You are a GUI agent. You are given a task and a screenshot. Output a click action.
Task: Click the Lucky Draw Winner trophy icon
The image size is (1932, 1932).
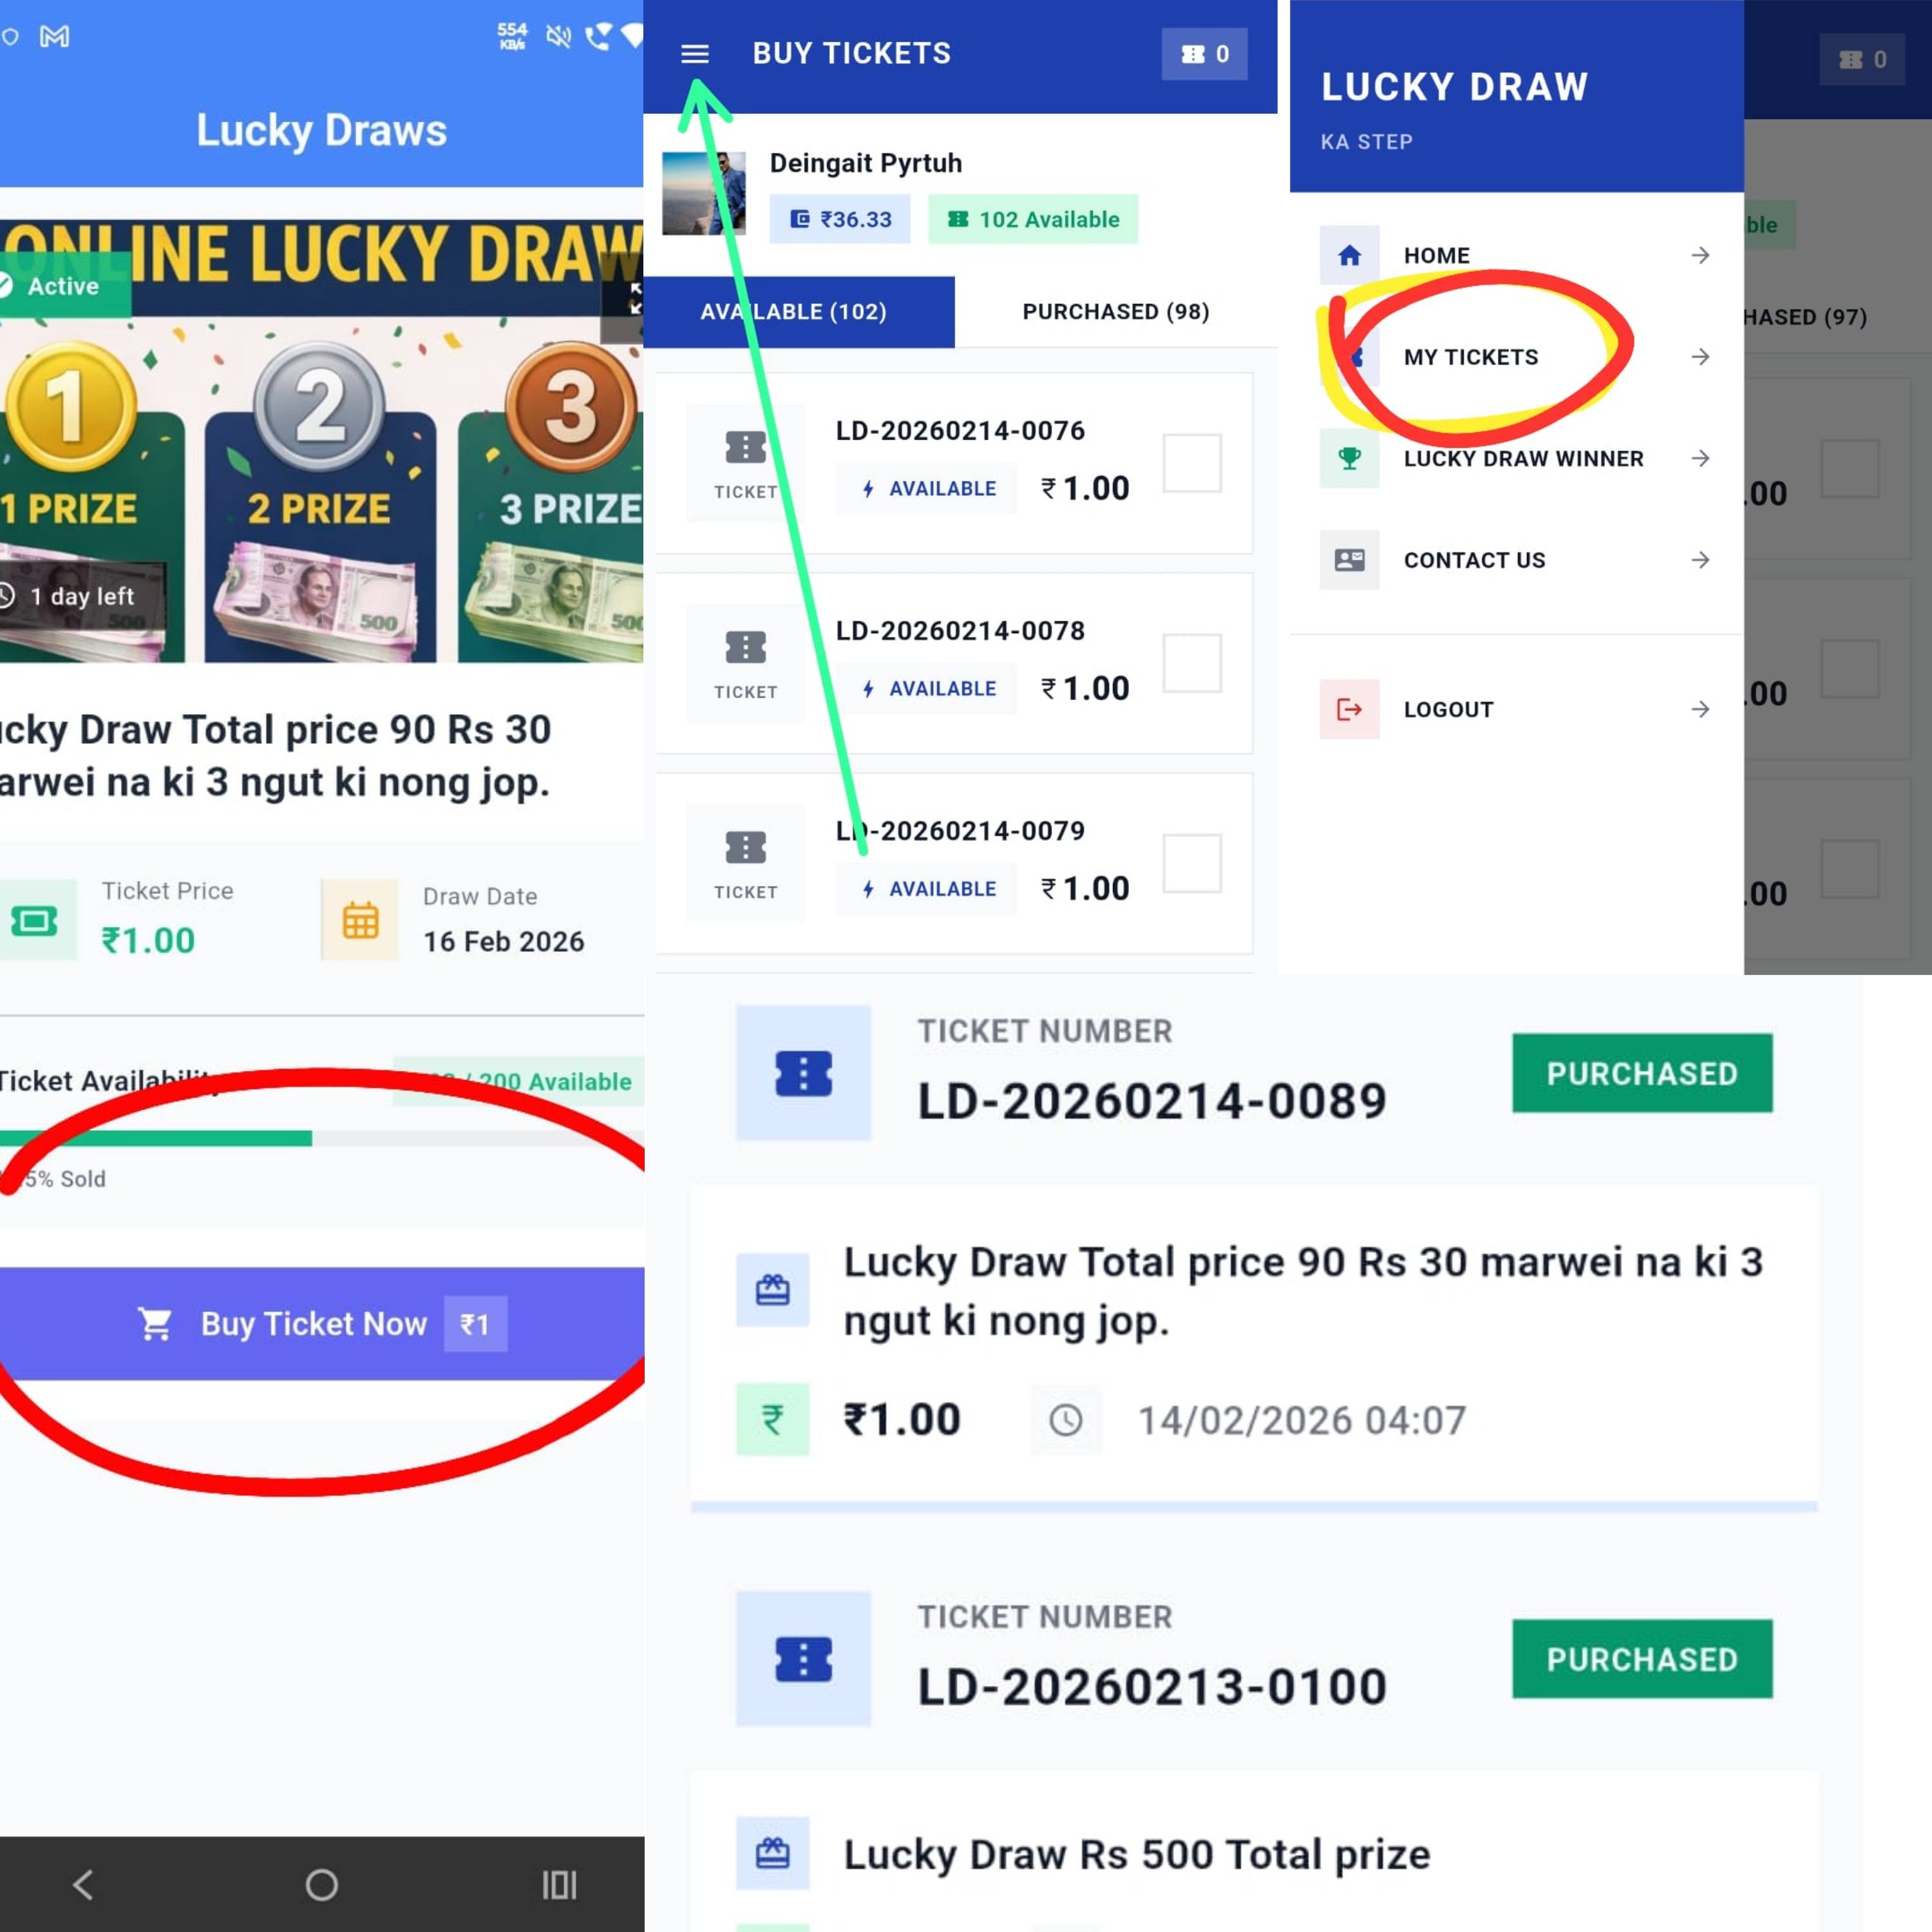(1349, 458)
